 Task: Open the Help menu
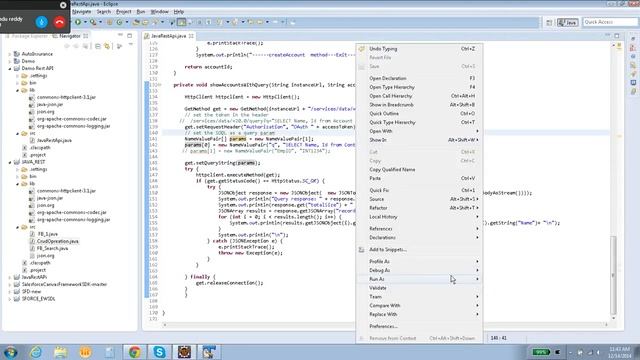pos(179,12)
